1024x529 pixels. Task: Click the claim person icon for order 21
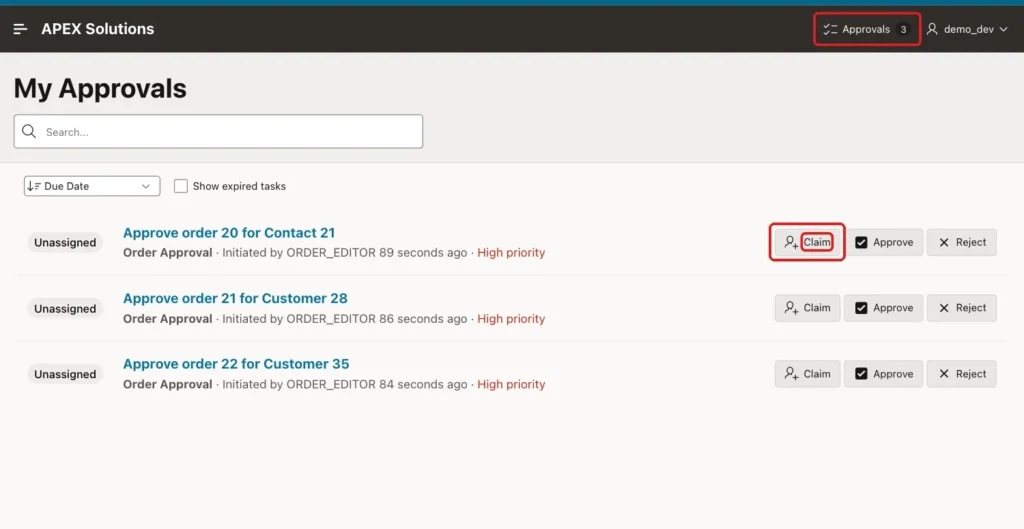[x=791, y=308]
